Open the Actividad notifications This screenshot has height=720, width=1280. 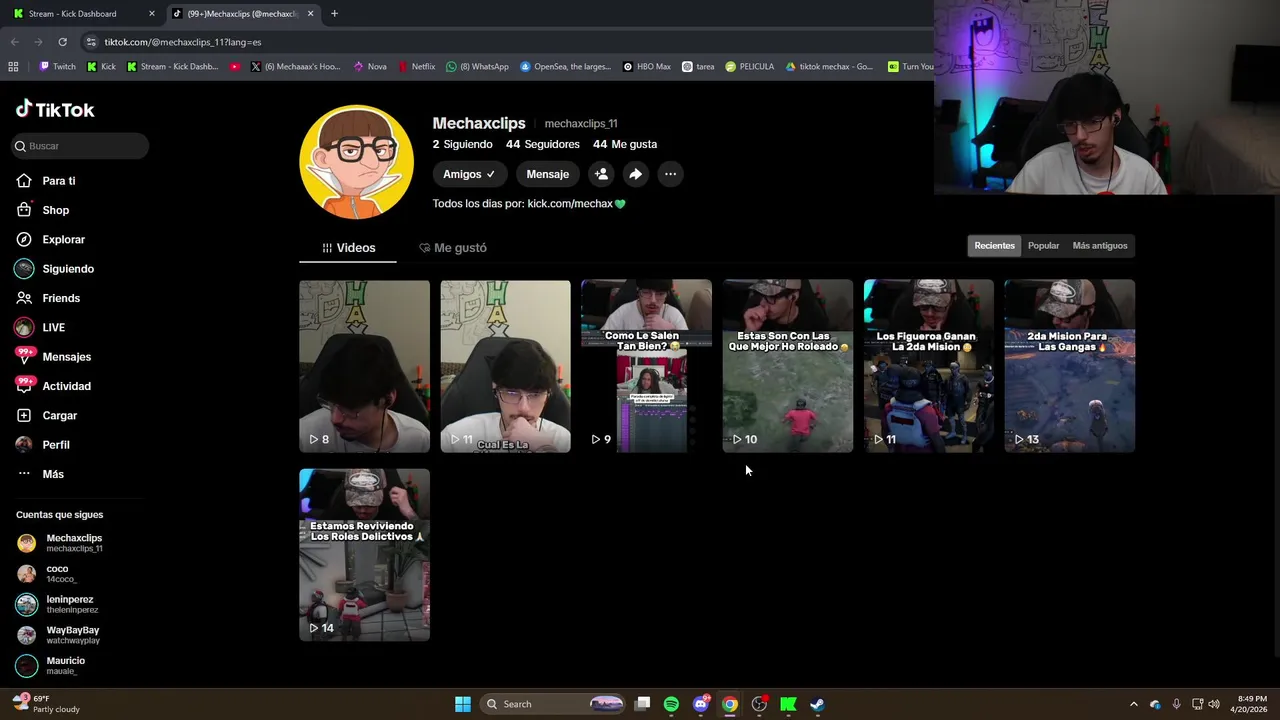(53, 386)
